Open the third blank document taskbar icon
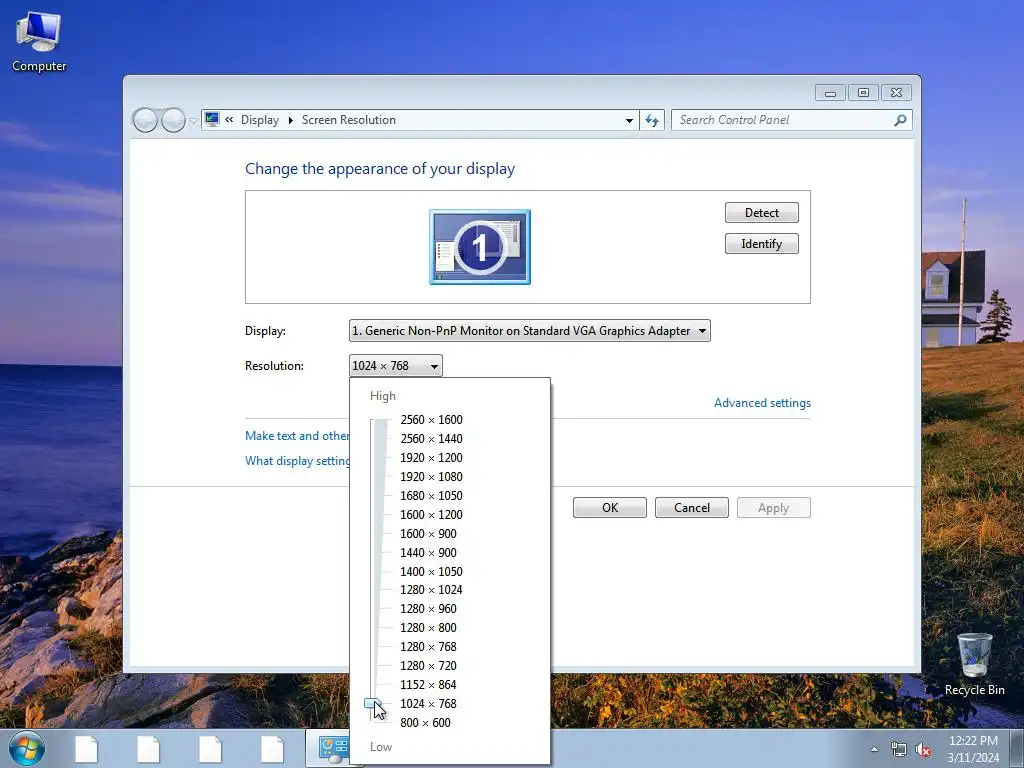Image resolution: width=1024 pixels, height=768 pixels. coord(210,749)
